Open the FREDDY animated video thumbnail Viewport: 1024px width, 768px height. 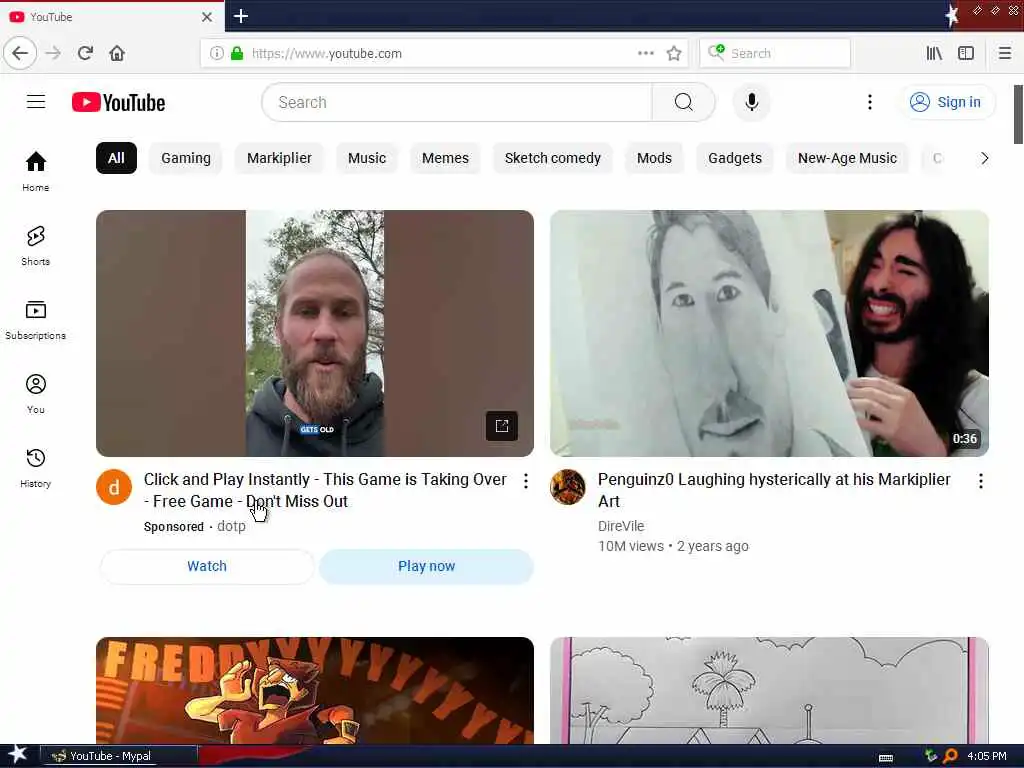click(315, 690)
